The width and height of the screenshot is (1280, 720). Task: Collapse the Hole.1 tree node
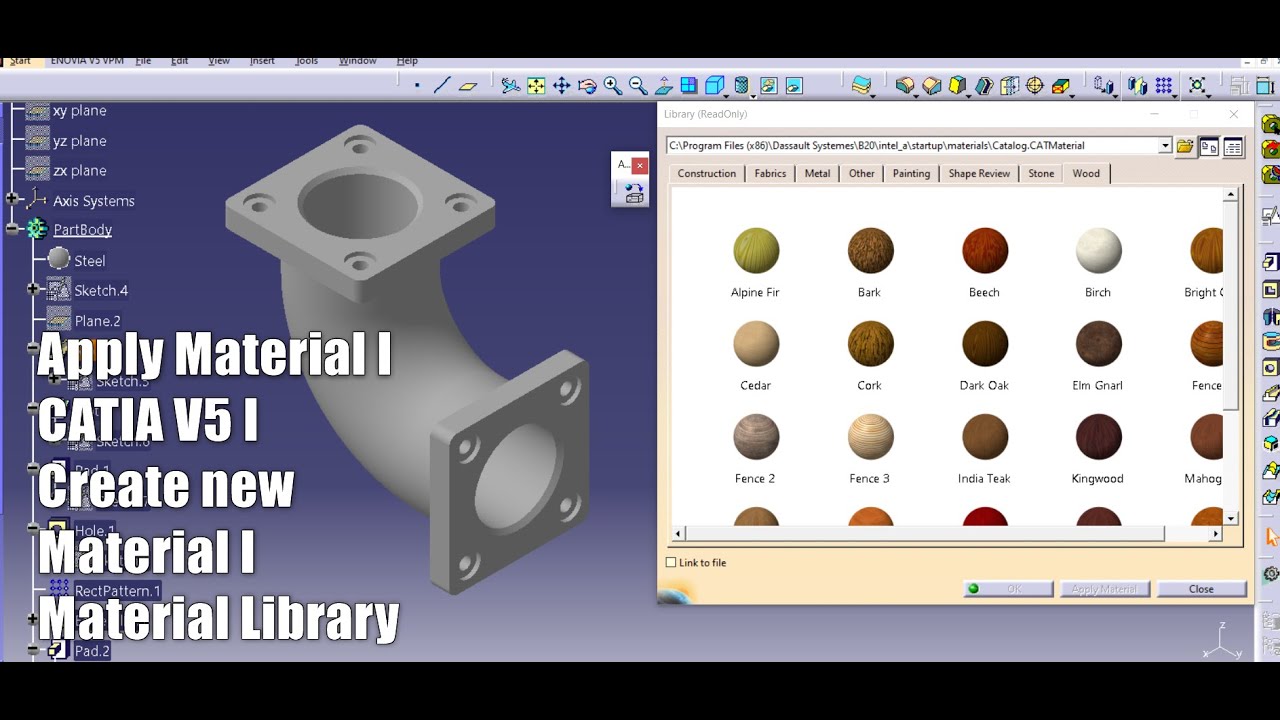[33, 528]
